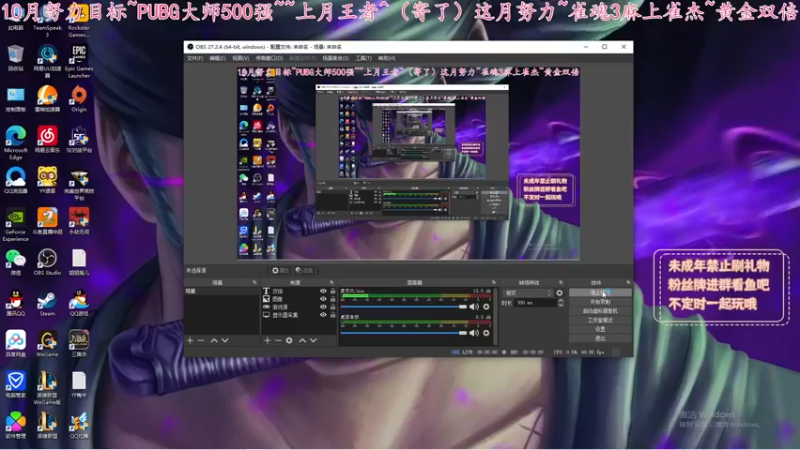Open Settings (设置) from Controls panel
The width and height of the screenshot is (800, 450).
(600, 330)
